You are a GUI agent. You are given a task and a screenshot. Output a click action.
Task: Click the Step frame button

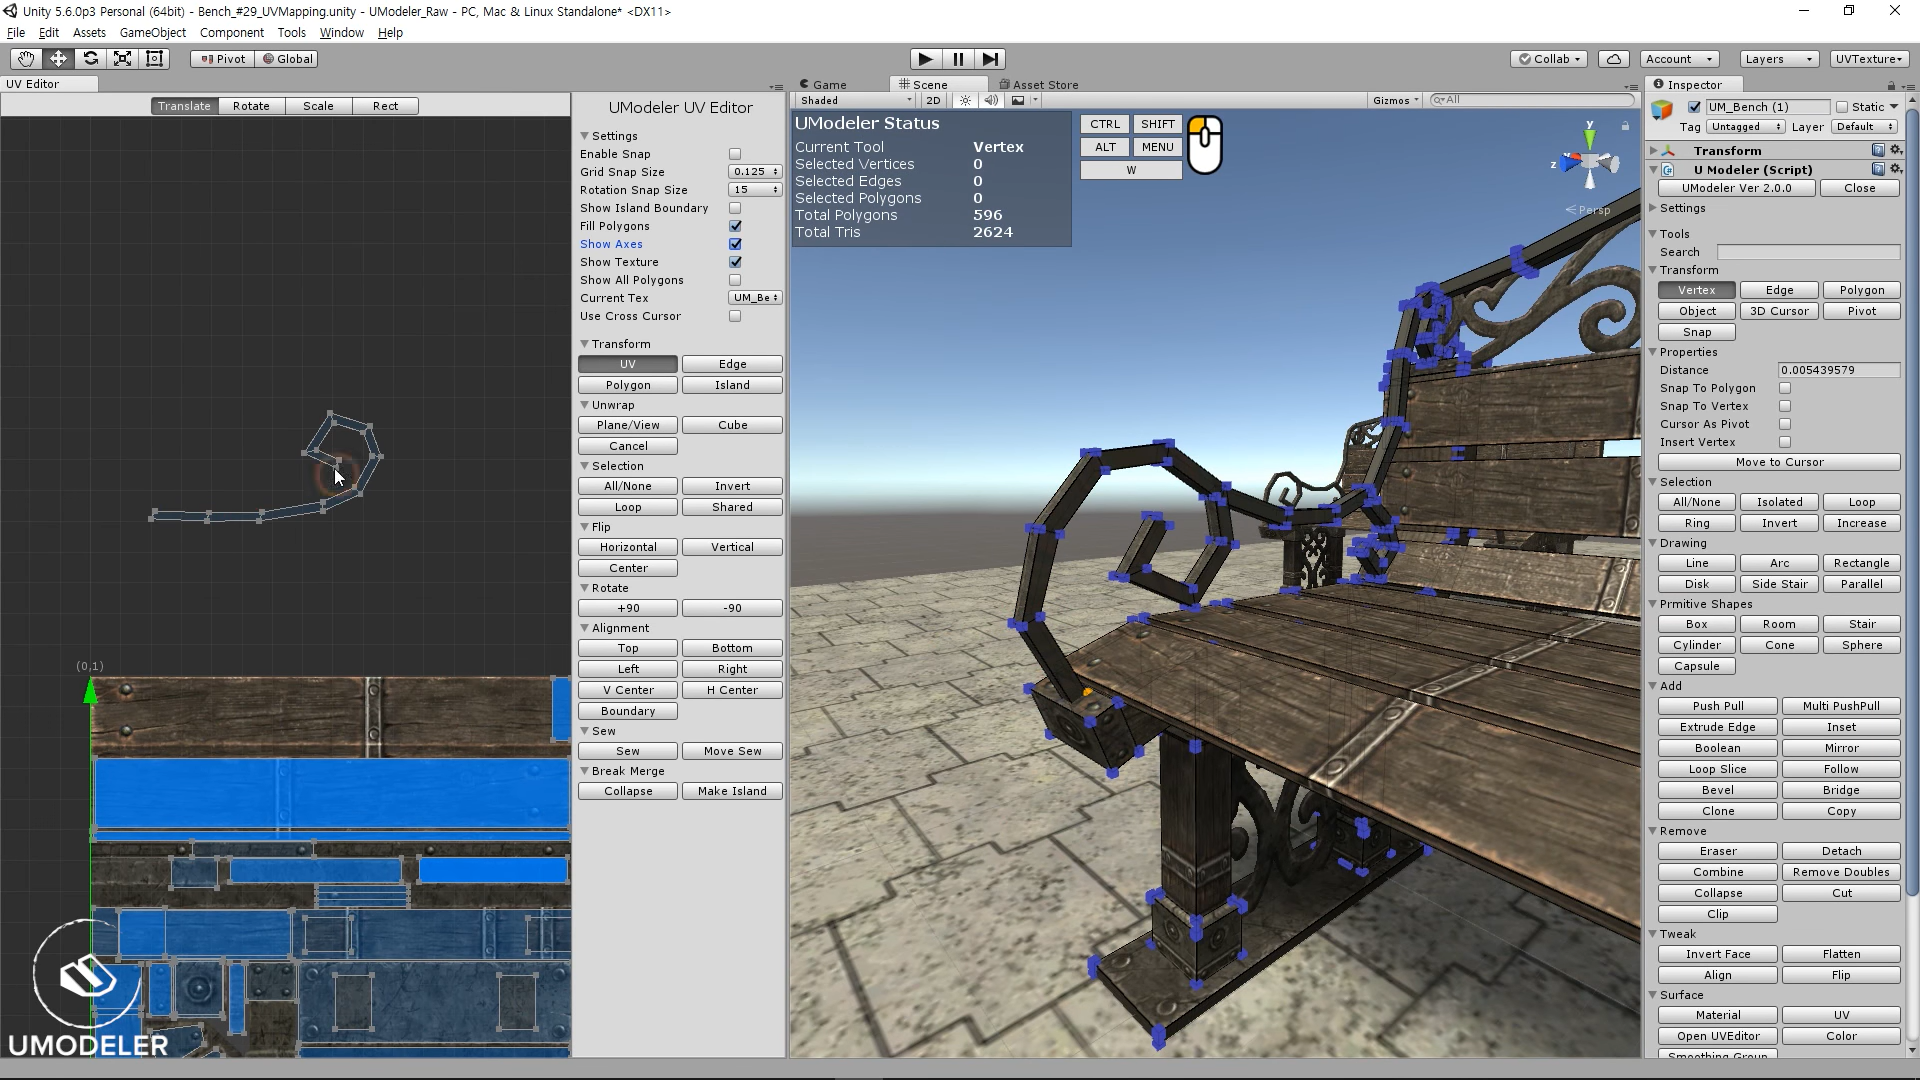pyautogui.click(x=990, y=59)
